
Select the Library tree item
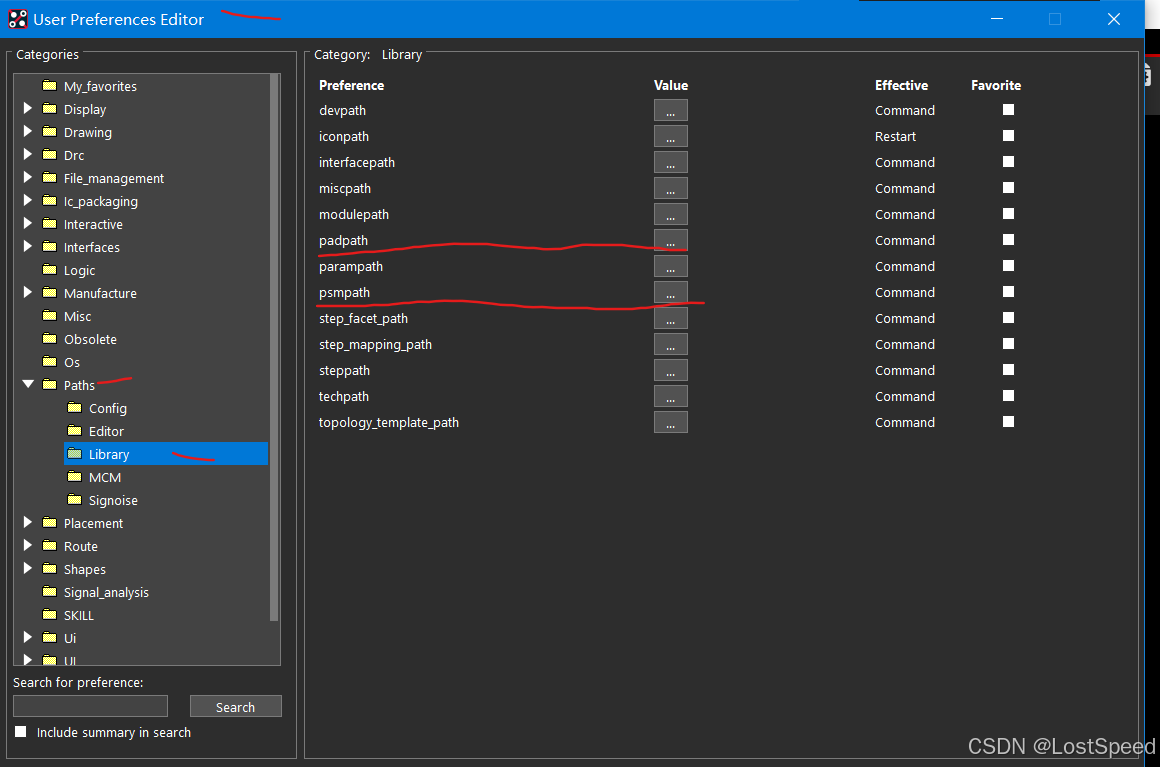coord(166,454)
